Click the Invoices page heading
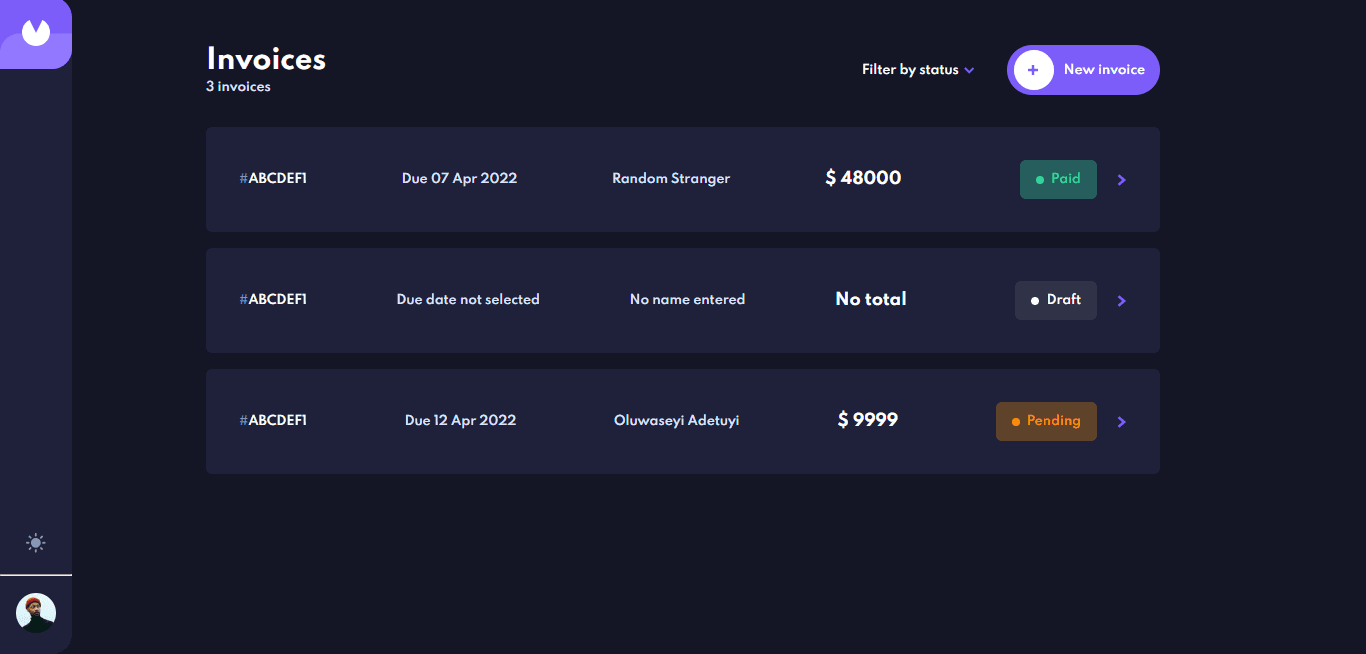The image size is (1366, 654). pos(266,59)
